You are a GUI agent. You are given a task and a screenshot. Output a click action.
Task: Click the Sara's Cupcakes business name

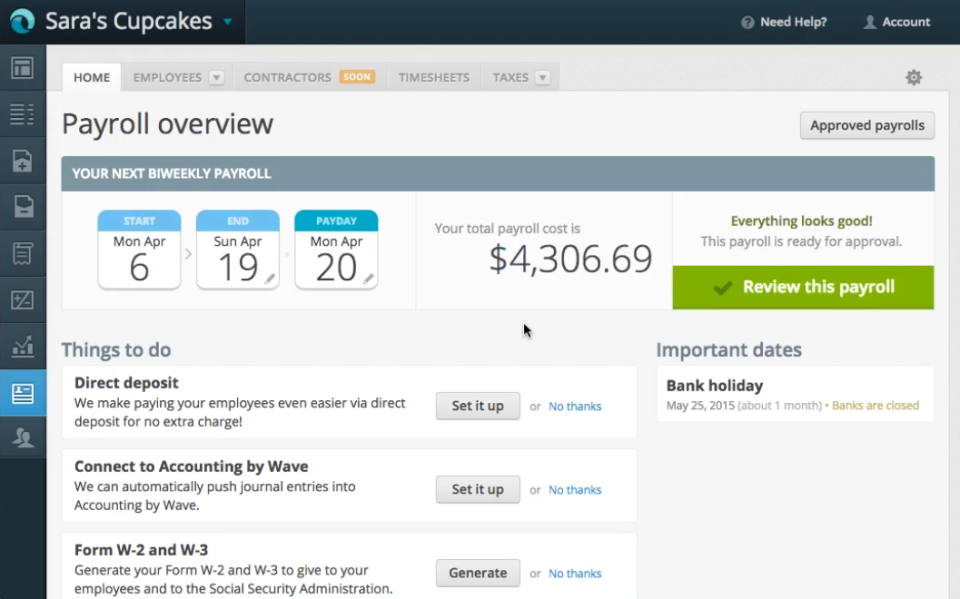[x=129, y=21]
